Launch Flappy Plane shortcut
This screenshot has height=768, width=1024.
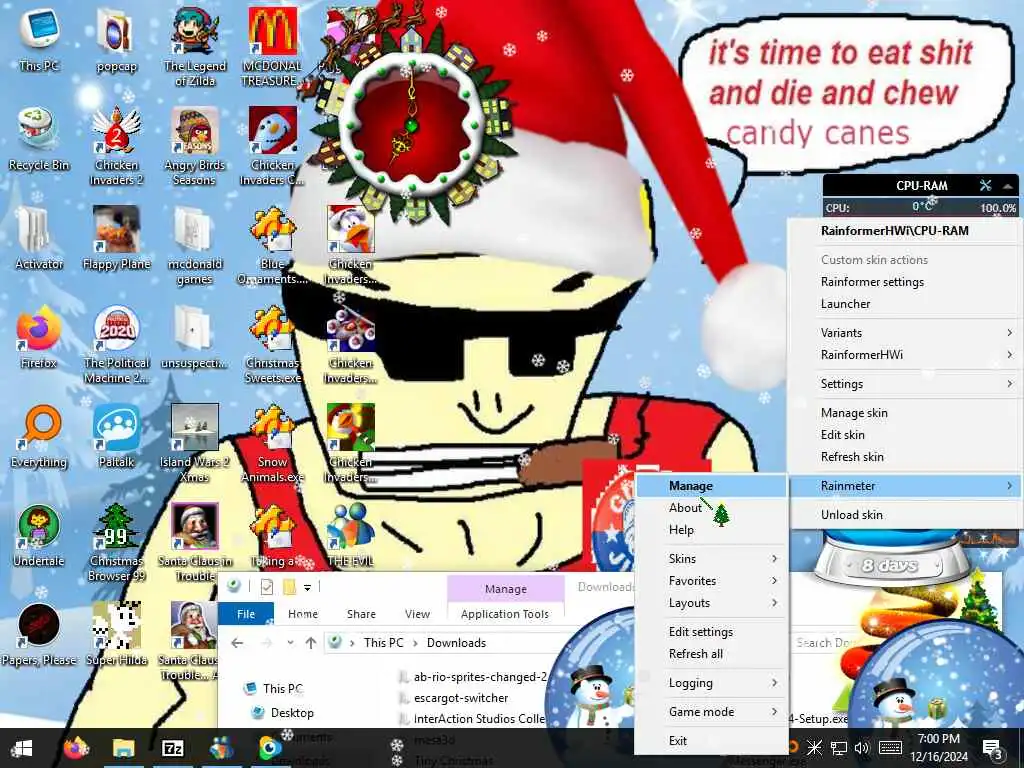116,238
